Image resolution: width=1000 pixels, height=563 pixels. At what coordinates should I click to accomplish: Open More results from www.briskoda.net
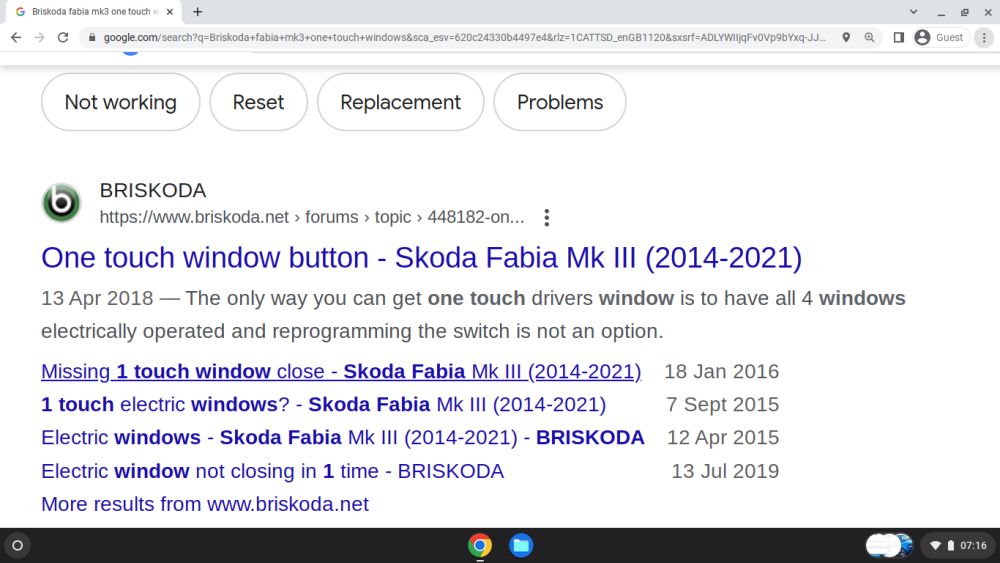[x=205, y=504]
